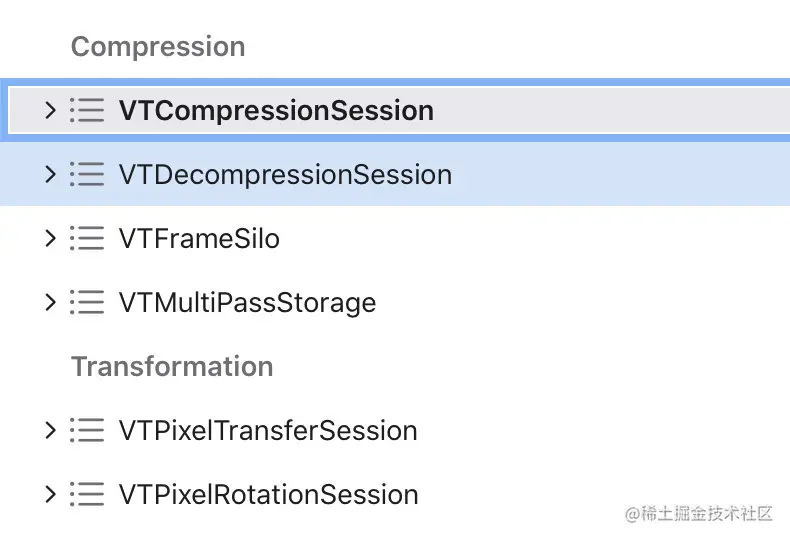This screenshot has width=790, height=540.
Task: Select the VTPixelTransferSession item
Action: pyautogui.click(x=268, y=431)
